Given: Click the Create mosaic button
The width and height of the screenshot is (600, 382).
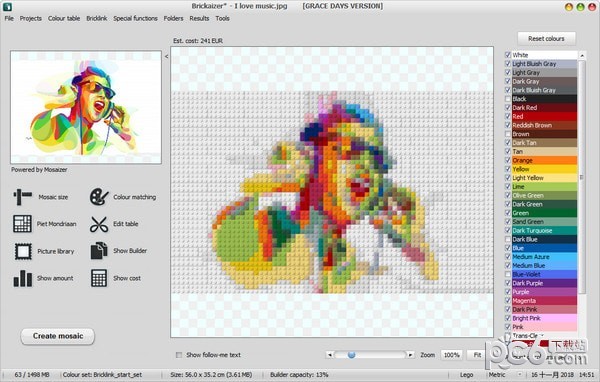Looking at the screenshot, I should 58,336.
